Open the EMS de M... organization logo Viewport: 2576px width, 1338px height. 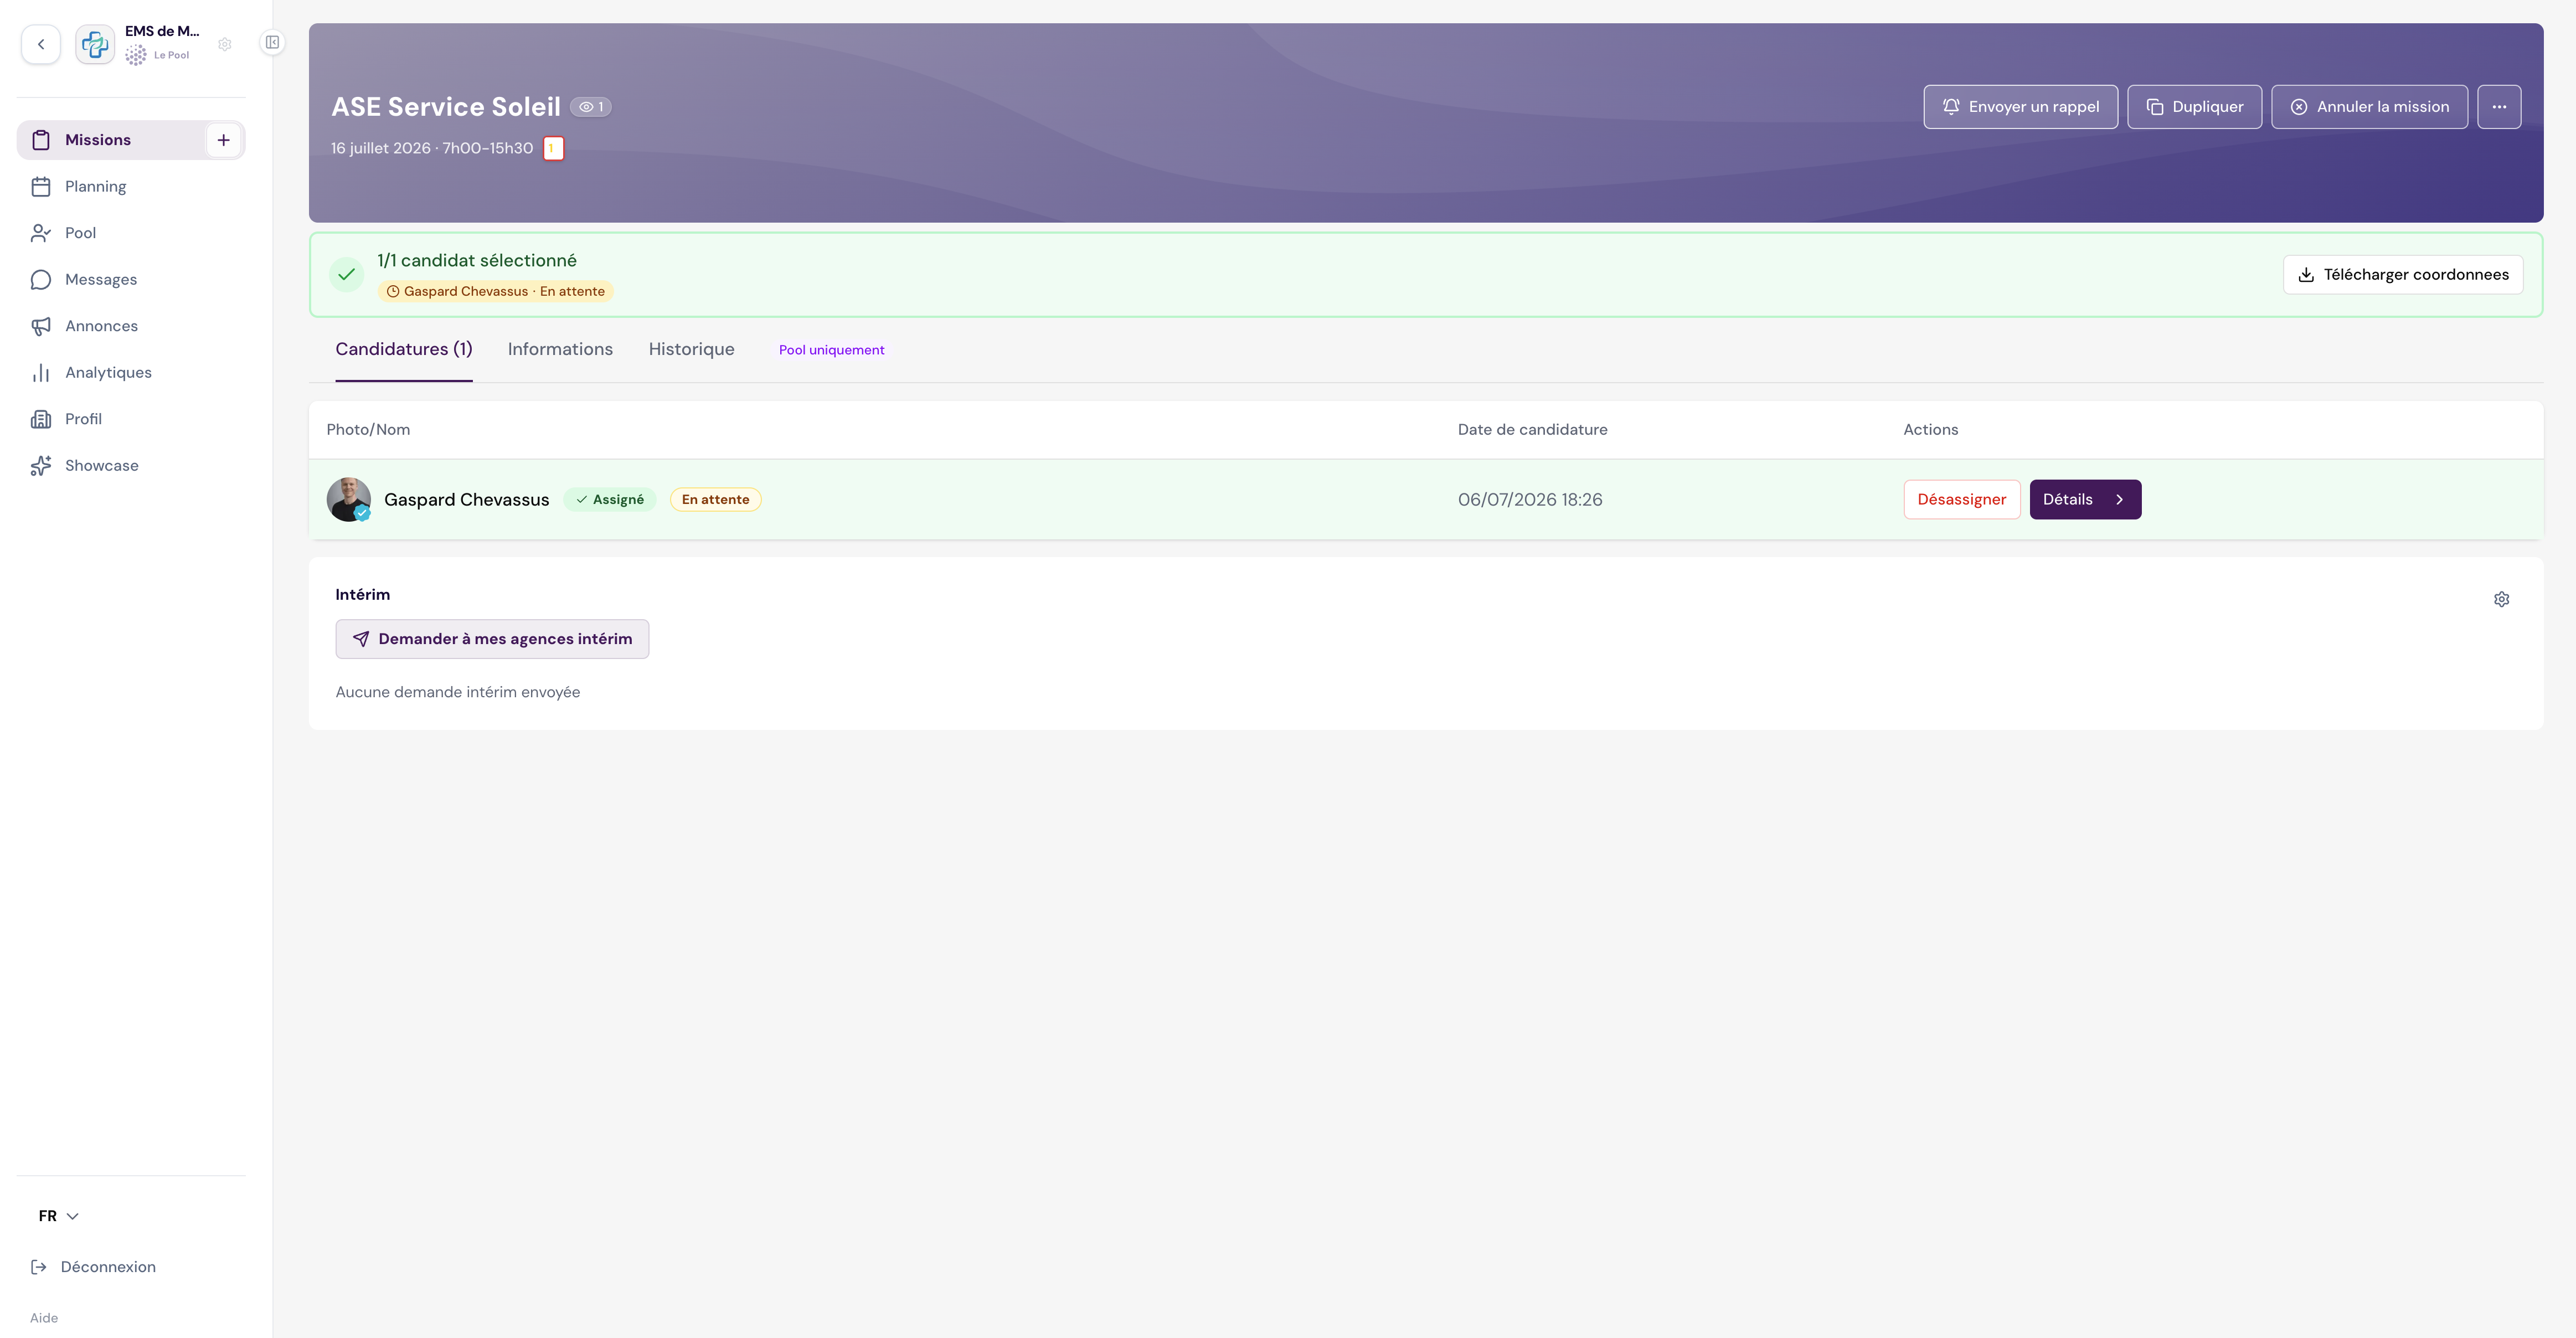(95, 44)
